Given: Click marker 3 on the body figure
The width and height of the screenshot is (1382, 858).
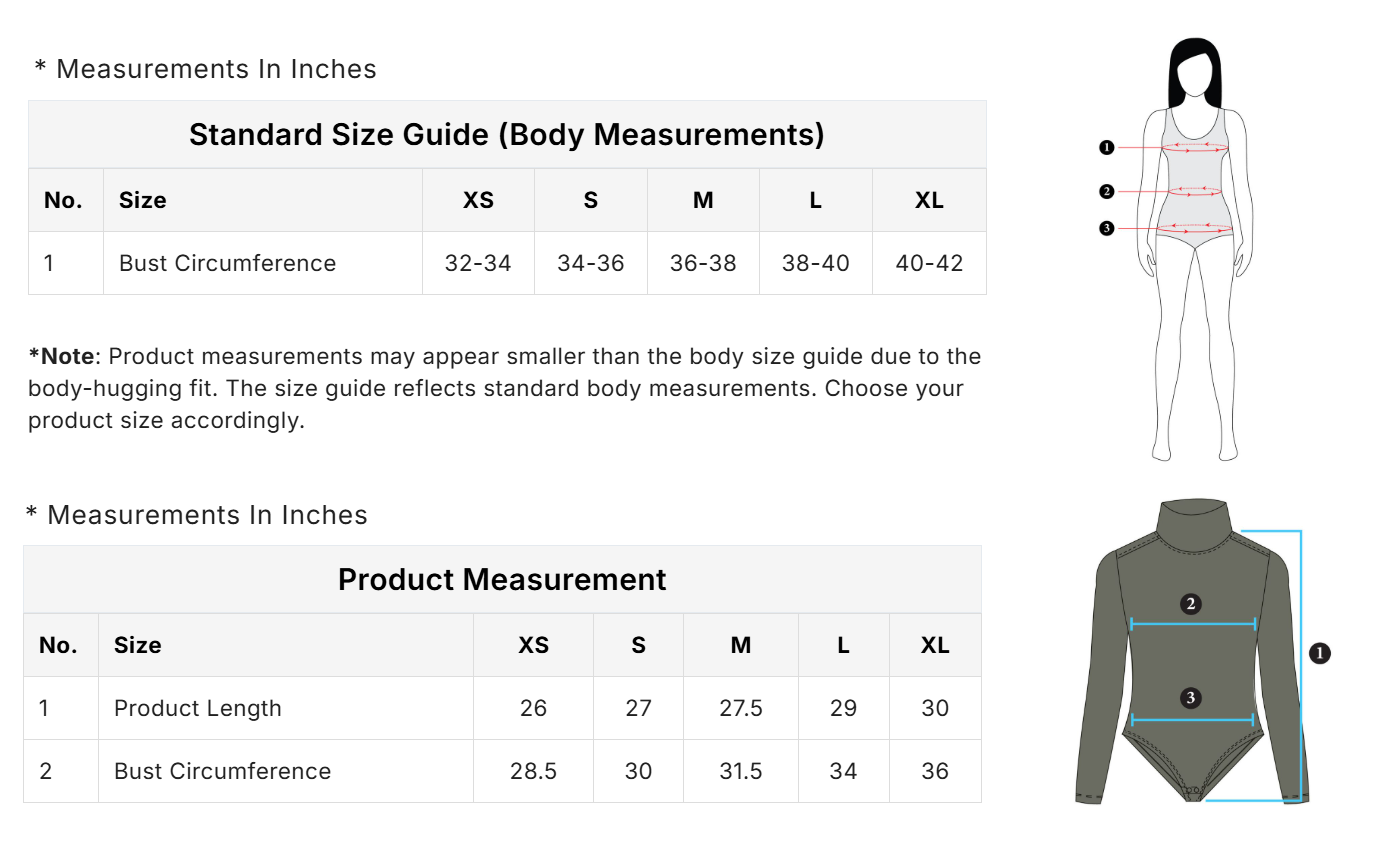Looking at the screenshot, I should coord(1106,228).
